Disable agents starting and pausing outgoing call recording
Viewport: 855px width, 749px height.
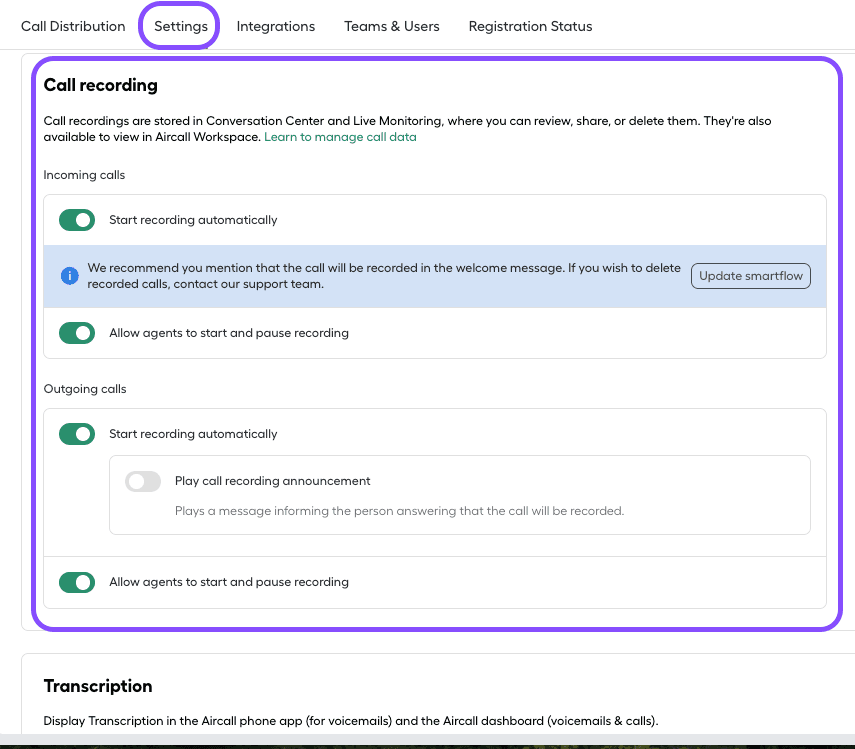pos(77,582)
